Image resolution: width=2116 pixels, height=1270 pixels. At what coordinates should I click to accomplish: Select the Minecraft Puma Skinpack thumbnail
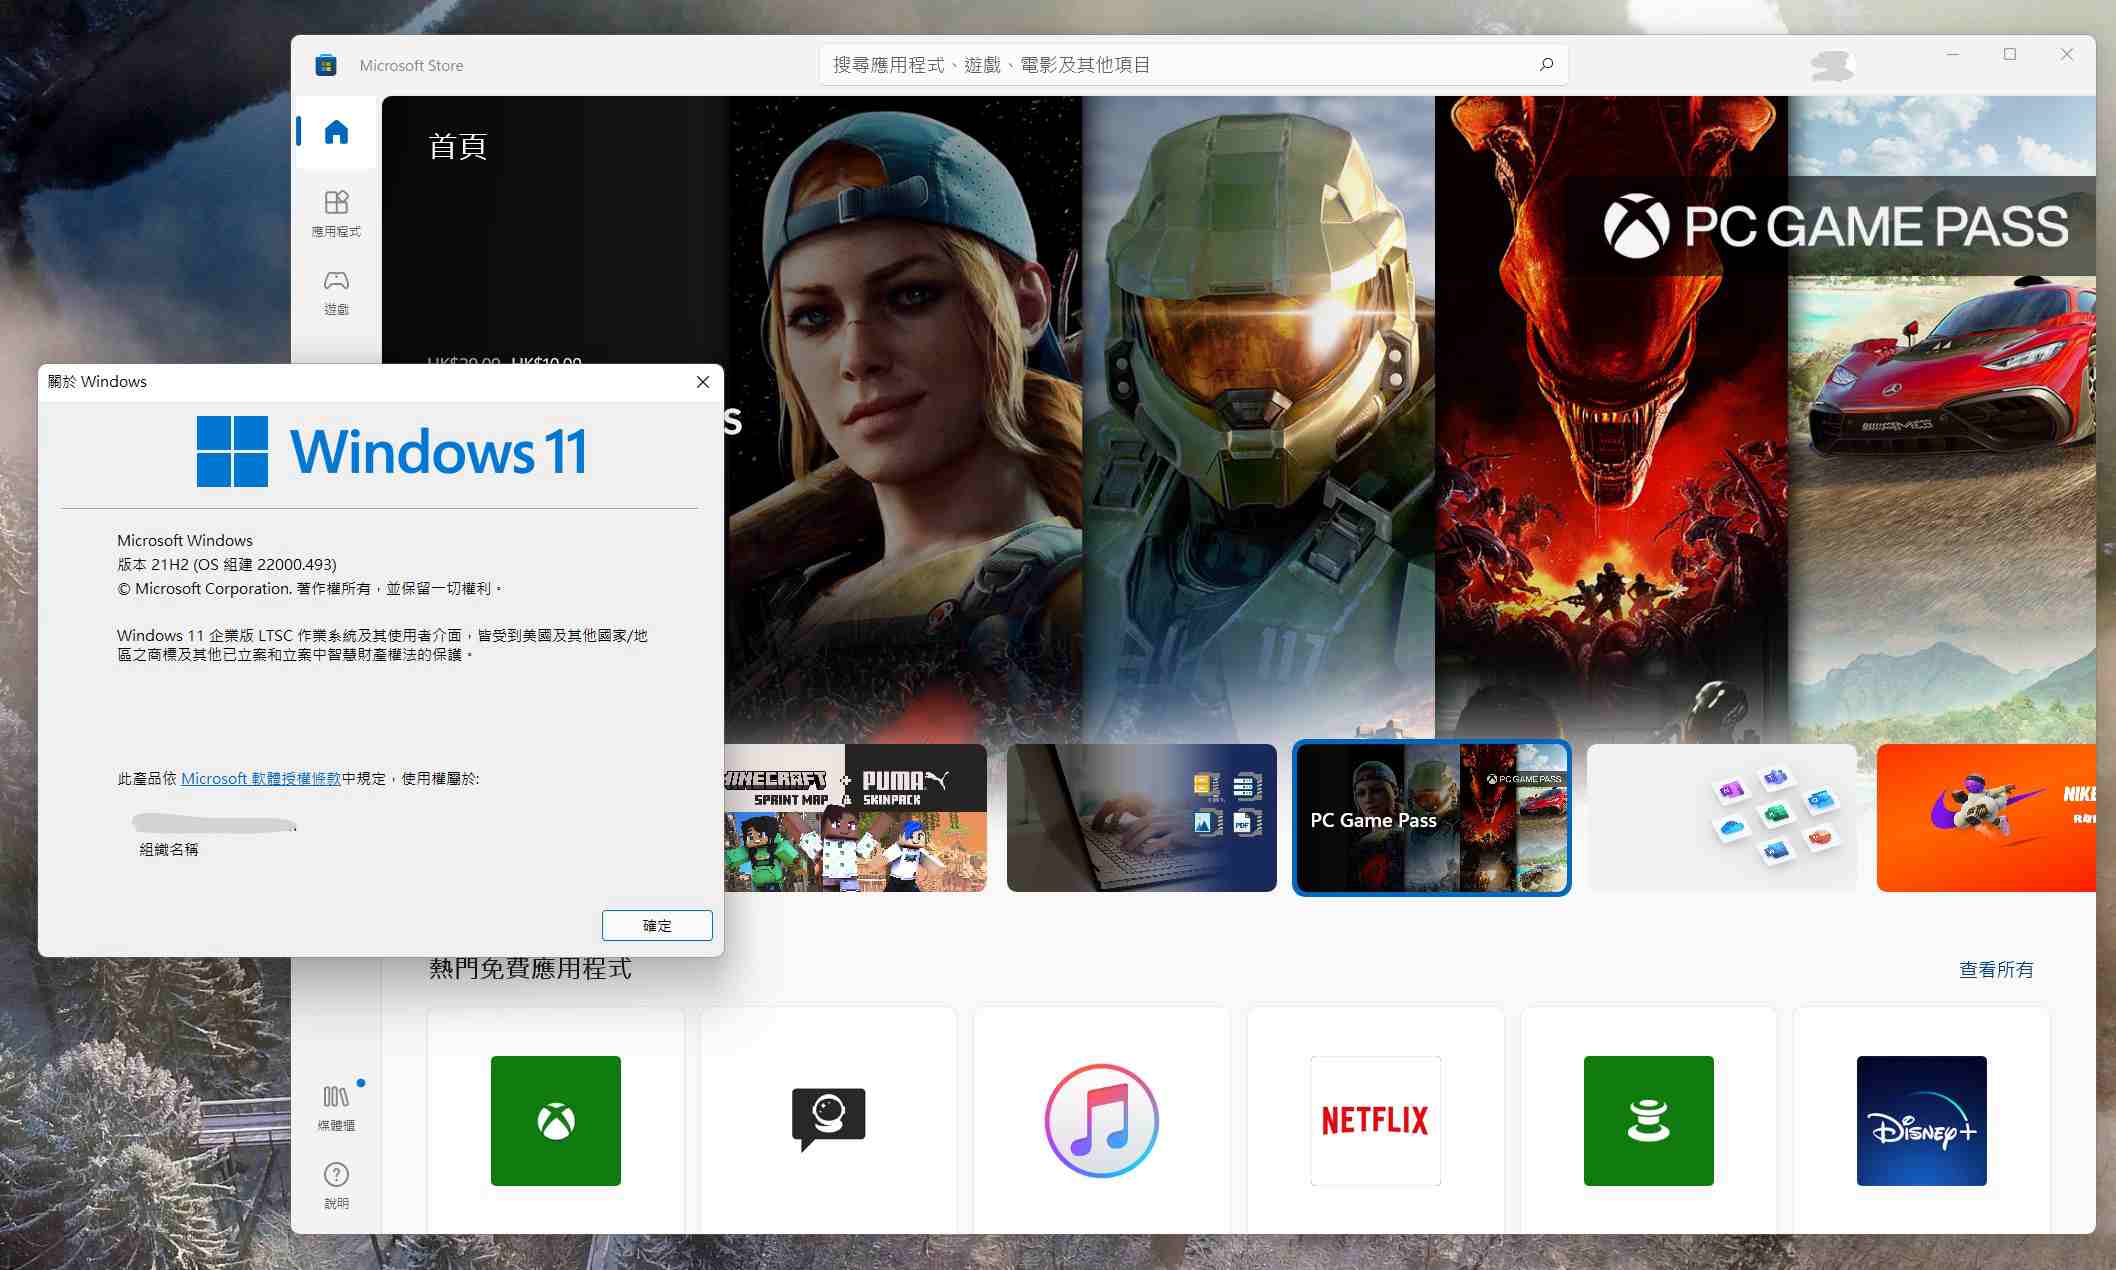coord(855,818)
